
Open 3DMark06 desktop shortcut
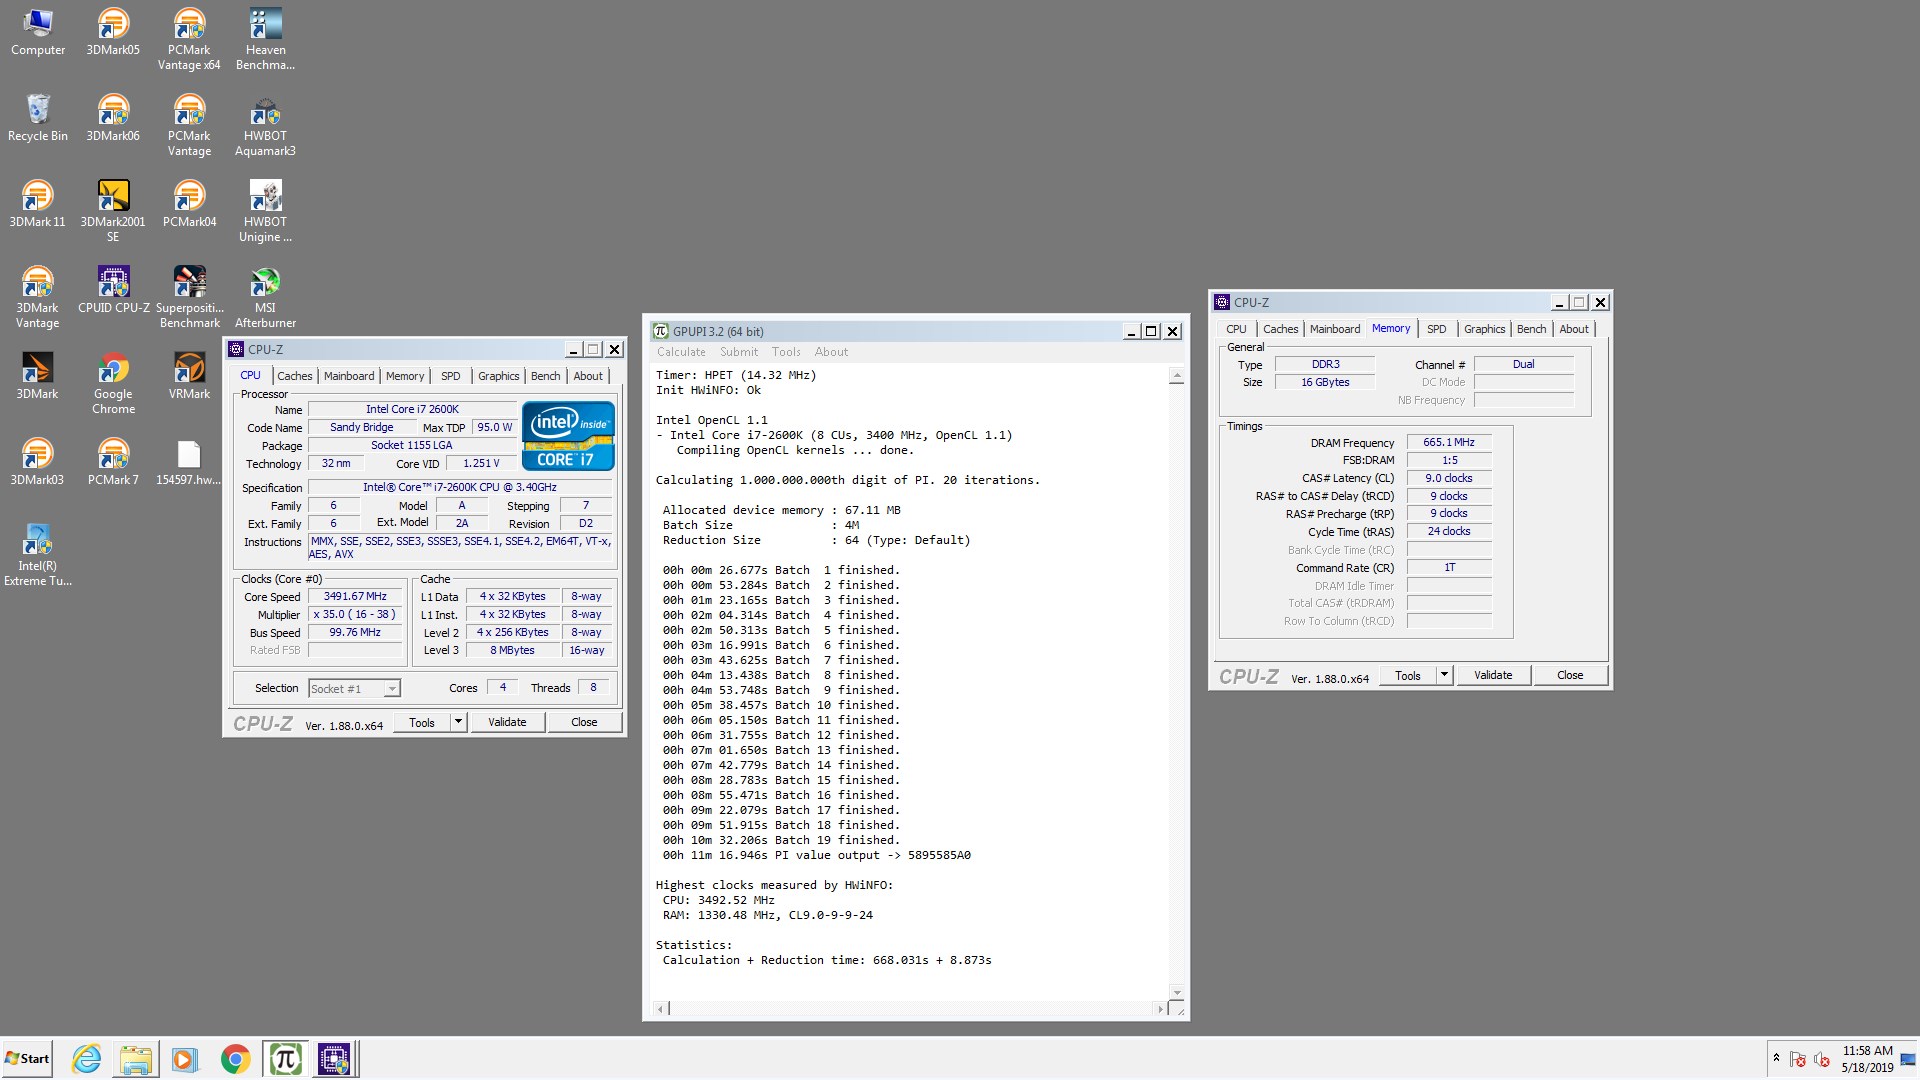pos(113,118)
